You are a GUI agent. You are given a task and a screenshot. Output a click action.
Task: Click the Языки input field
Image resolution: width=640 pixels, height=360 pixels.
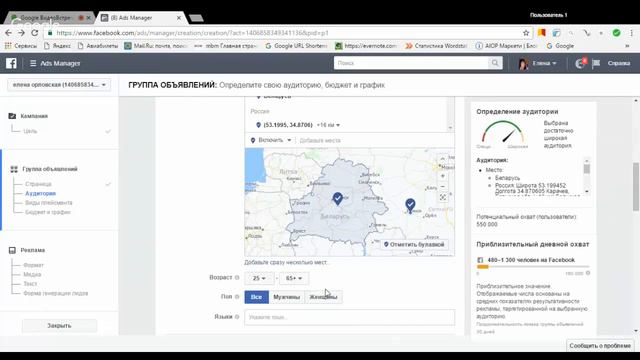point(349,317)
